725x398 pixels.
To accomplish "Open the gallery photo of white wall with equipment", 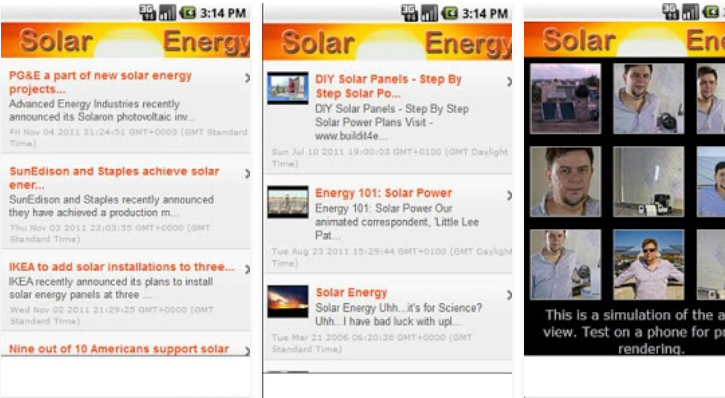I will pos(648,182).
